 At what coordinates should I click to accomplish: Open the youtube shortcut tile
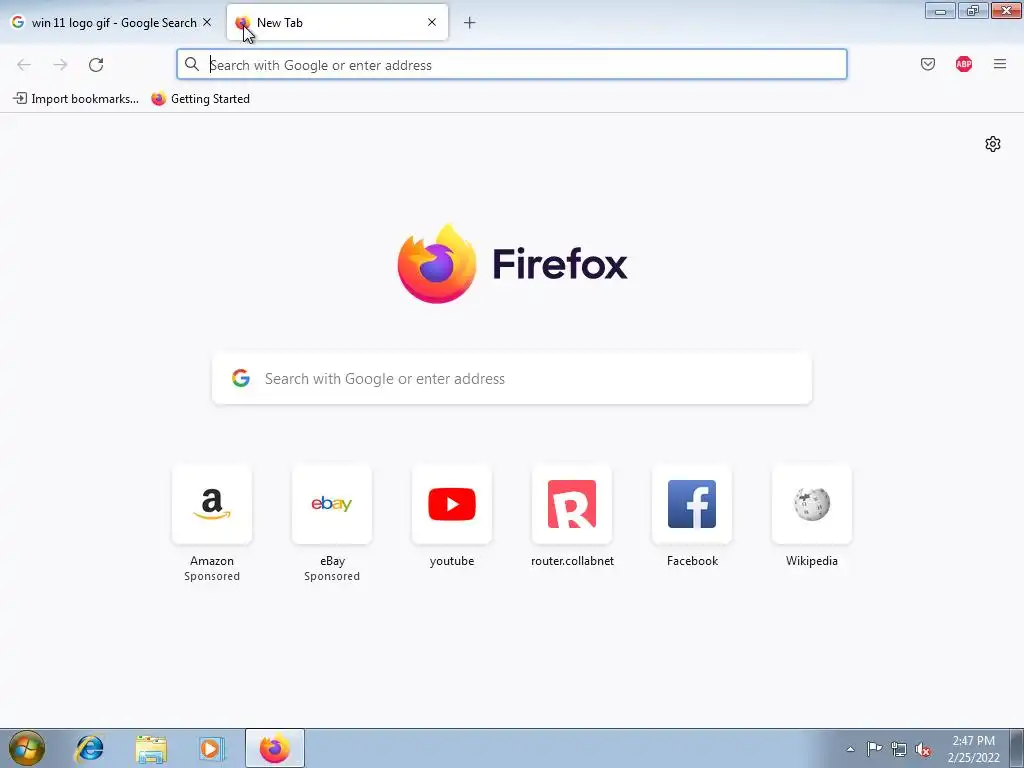452,504
